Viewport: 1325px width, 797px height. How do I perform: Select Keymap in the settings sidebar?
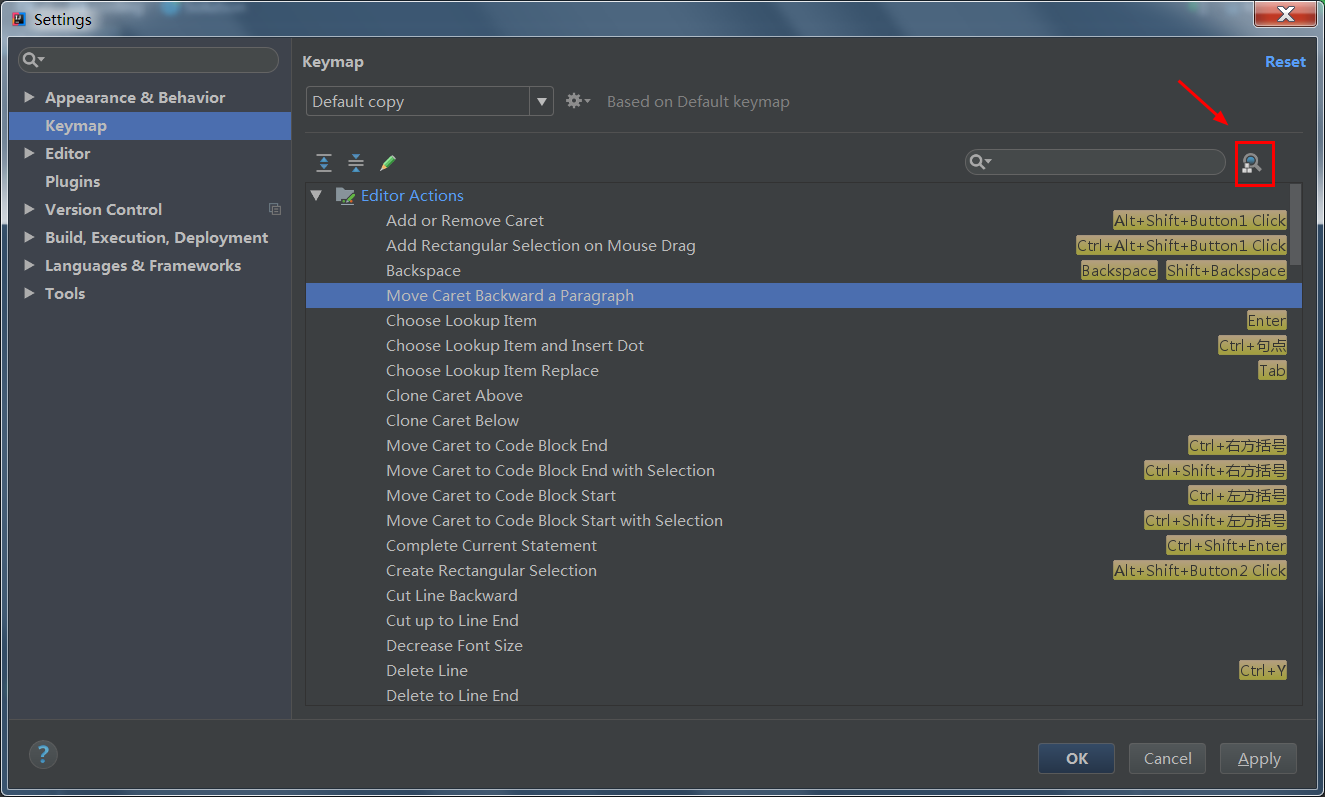(150, 125)
